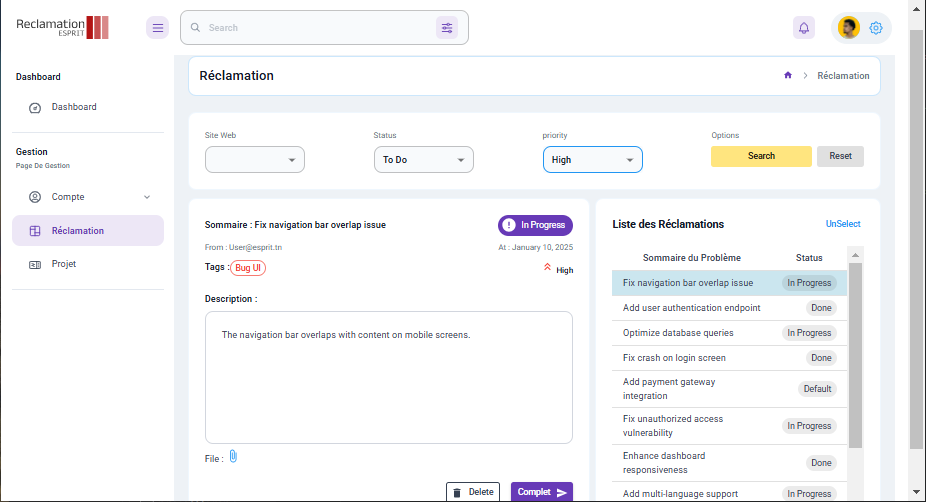Screen dimensions: 926x502
Task: Delete the current reclamation
Action: (473, 492)
